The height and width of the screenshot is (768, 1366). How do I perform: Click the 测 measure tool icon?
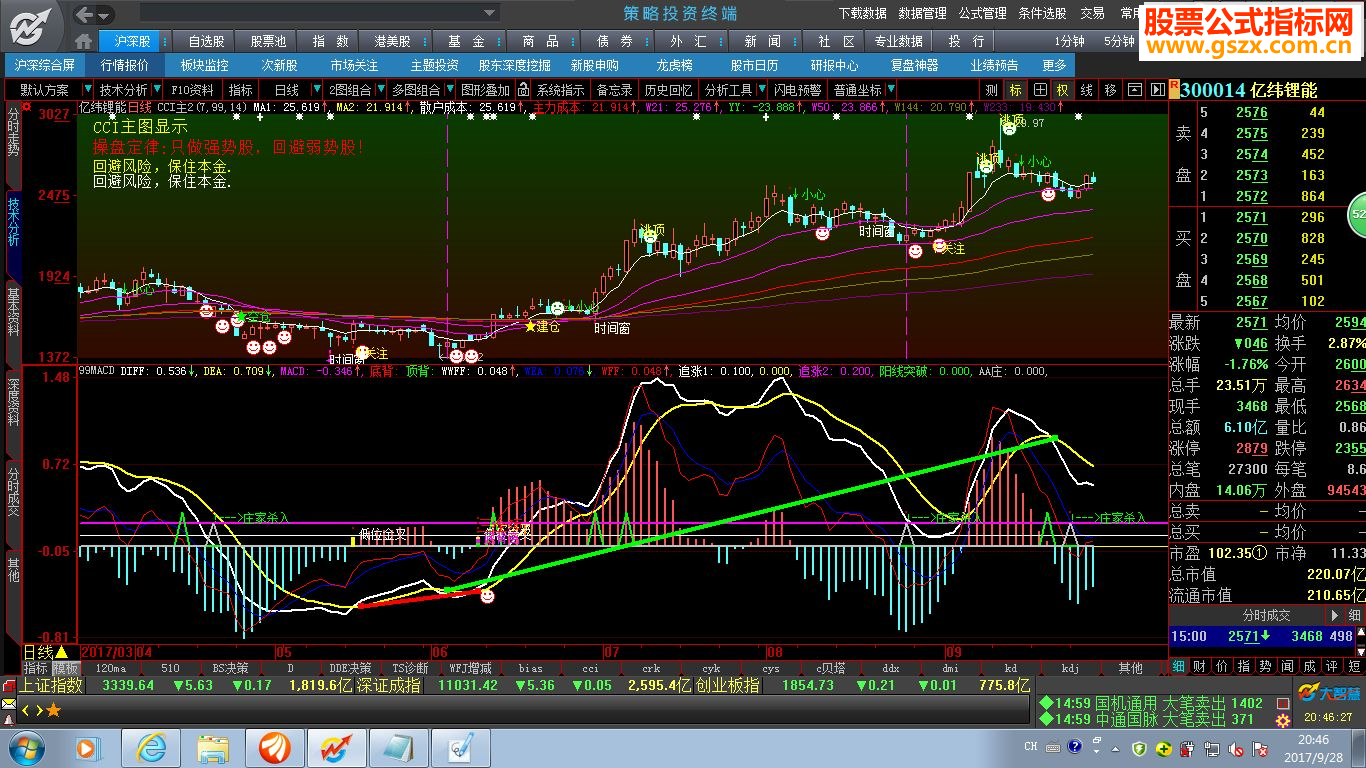tap(991, 90)
